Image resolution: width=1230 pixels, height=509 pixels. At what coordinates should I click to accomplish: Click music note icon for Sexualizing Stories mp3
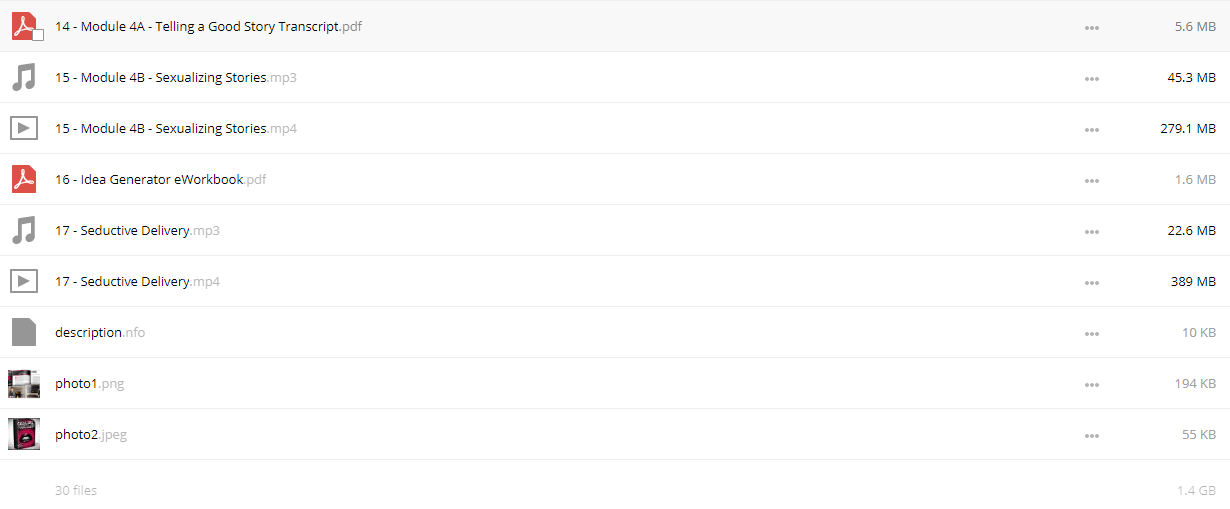(23, 77)
